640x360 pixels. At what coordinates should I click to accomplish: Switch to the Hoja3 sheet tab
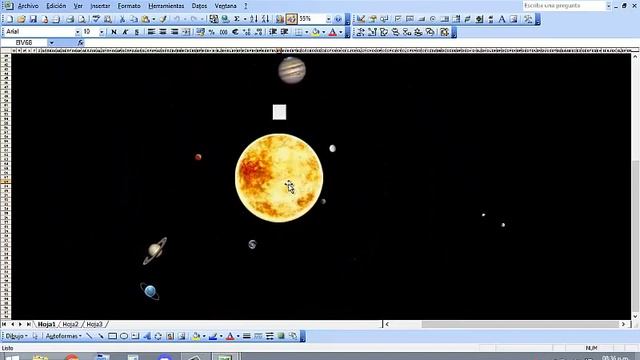pos(94,324)
